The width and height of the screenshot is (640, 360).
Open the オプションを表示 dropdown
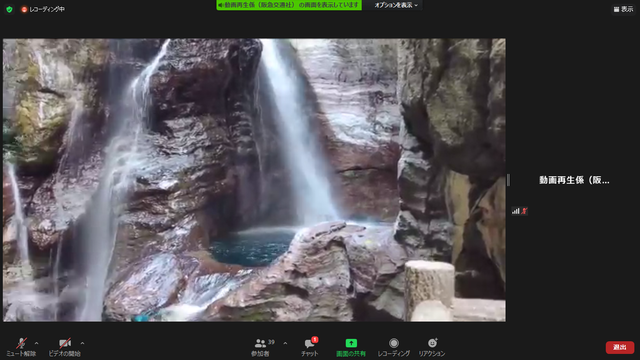(x=396, y=5)
